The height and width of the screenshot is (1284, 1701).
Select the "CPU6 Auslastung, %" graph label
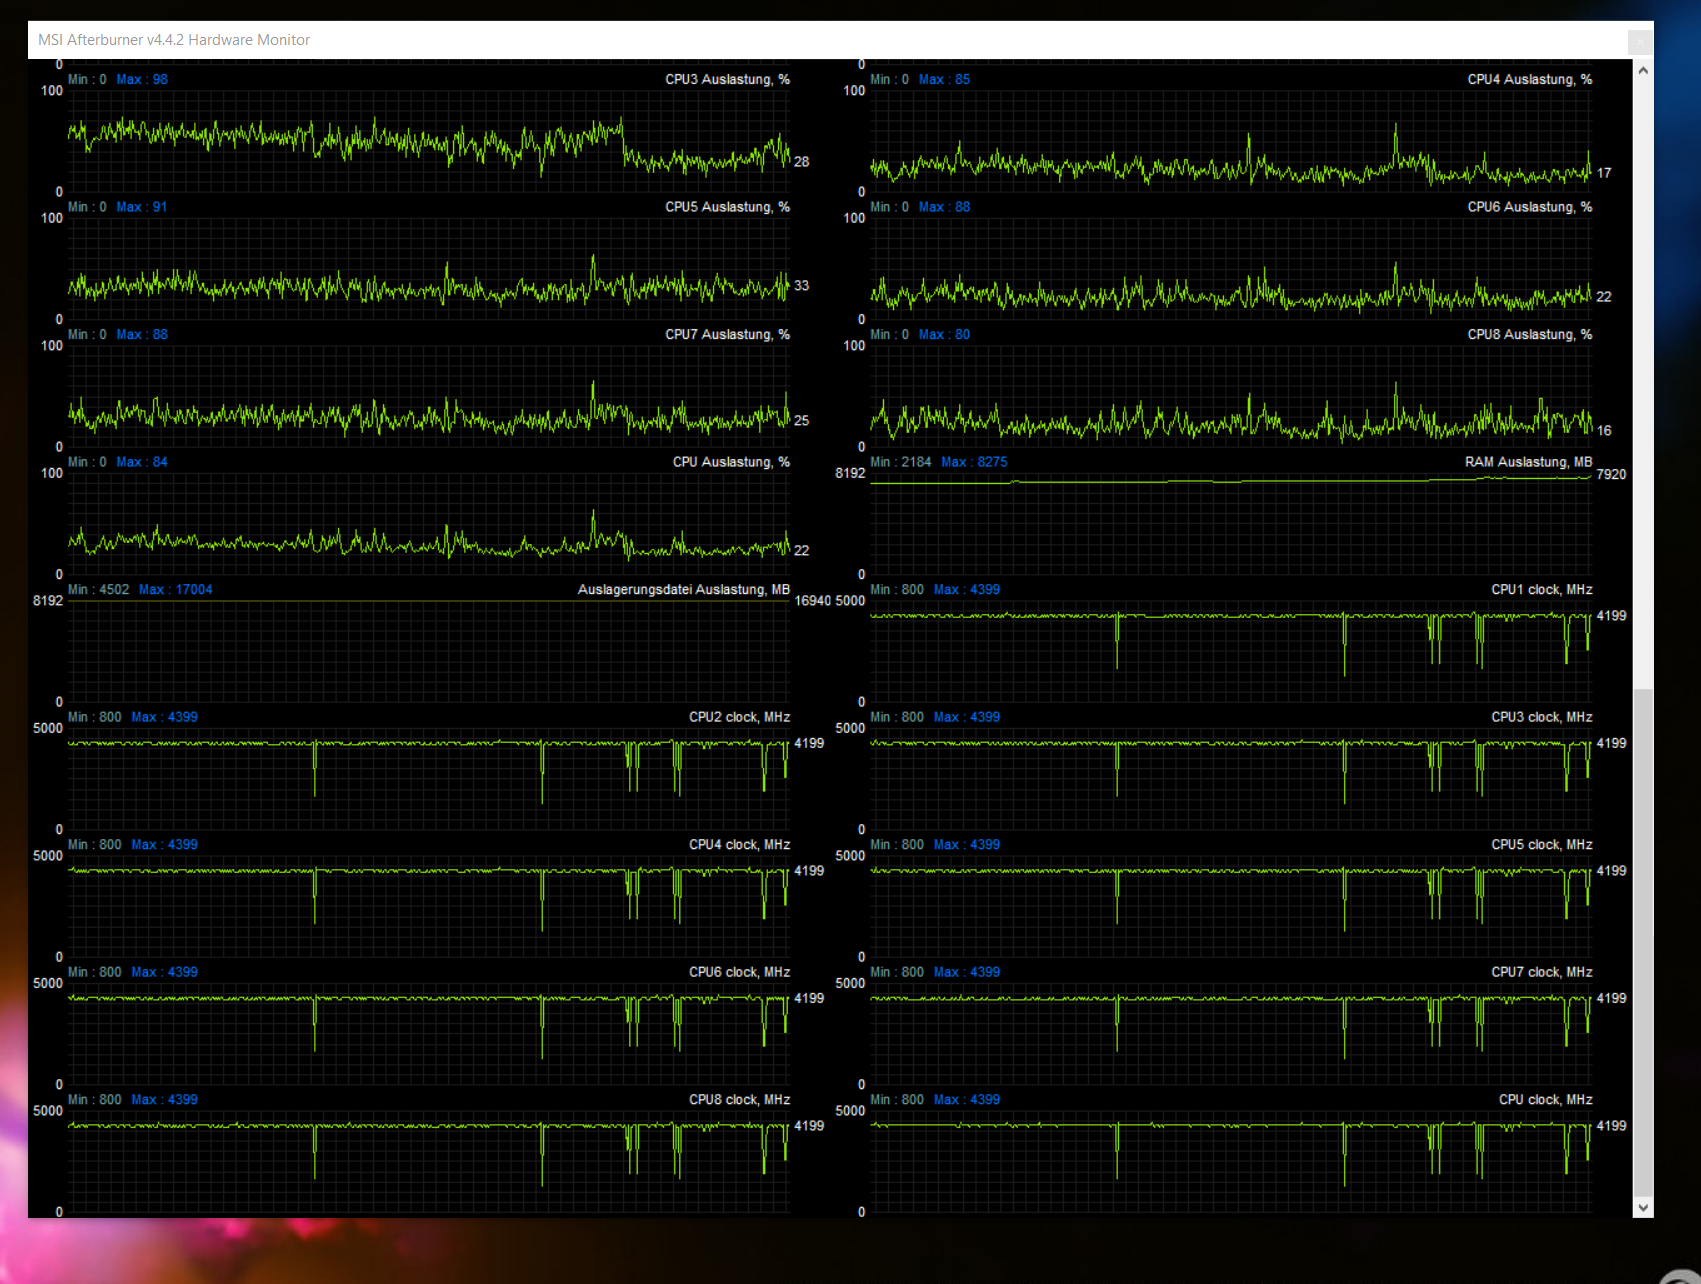[1529, 207]
